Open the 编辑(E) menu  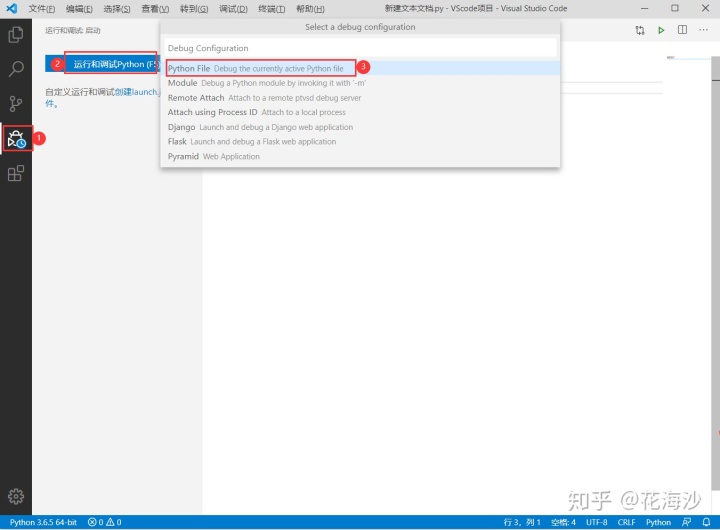pos(79,9)
